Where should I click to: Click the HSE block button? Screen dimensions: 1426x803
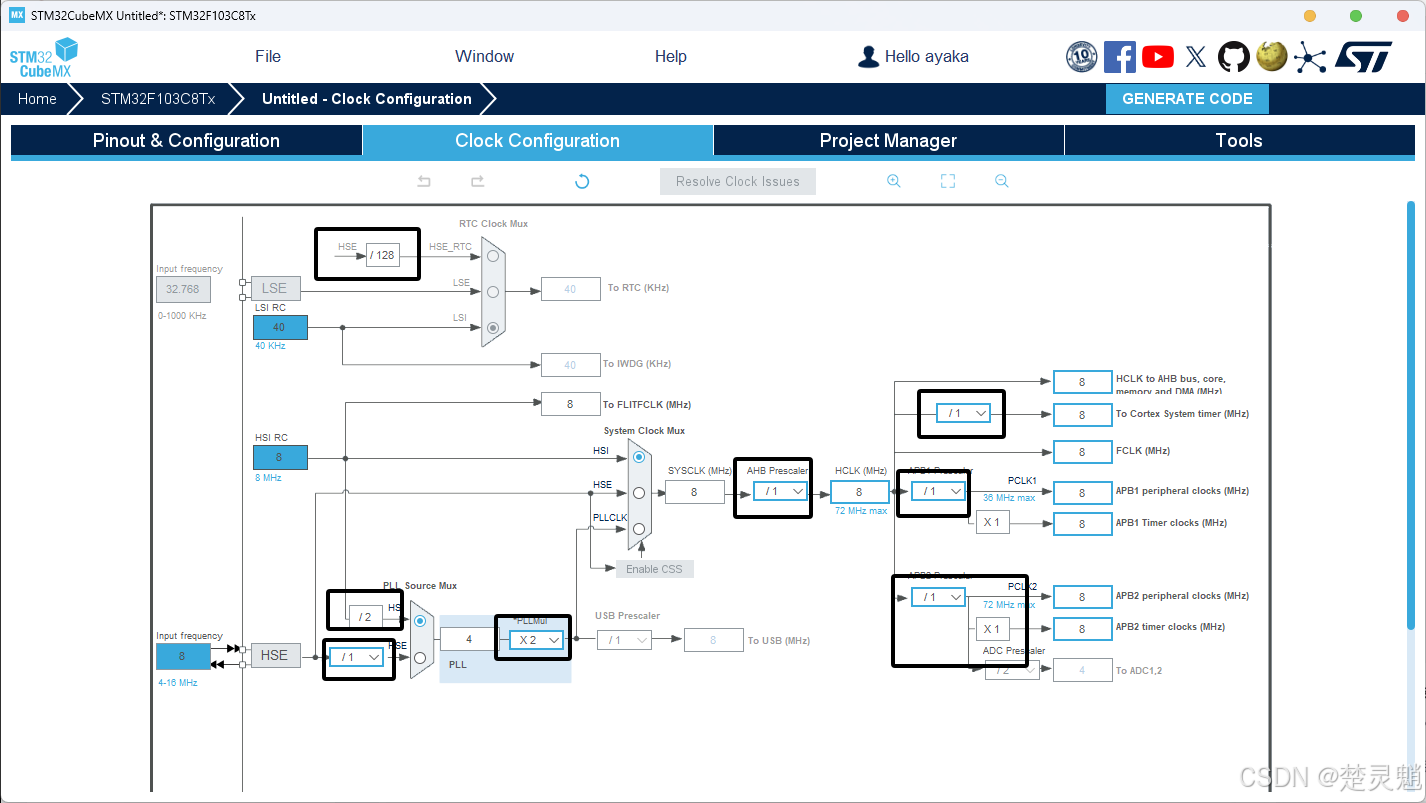275,656
